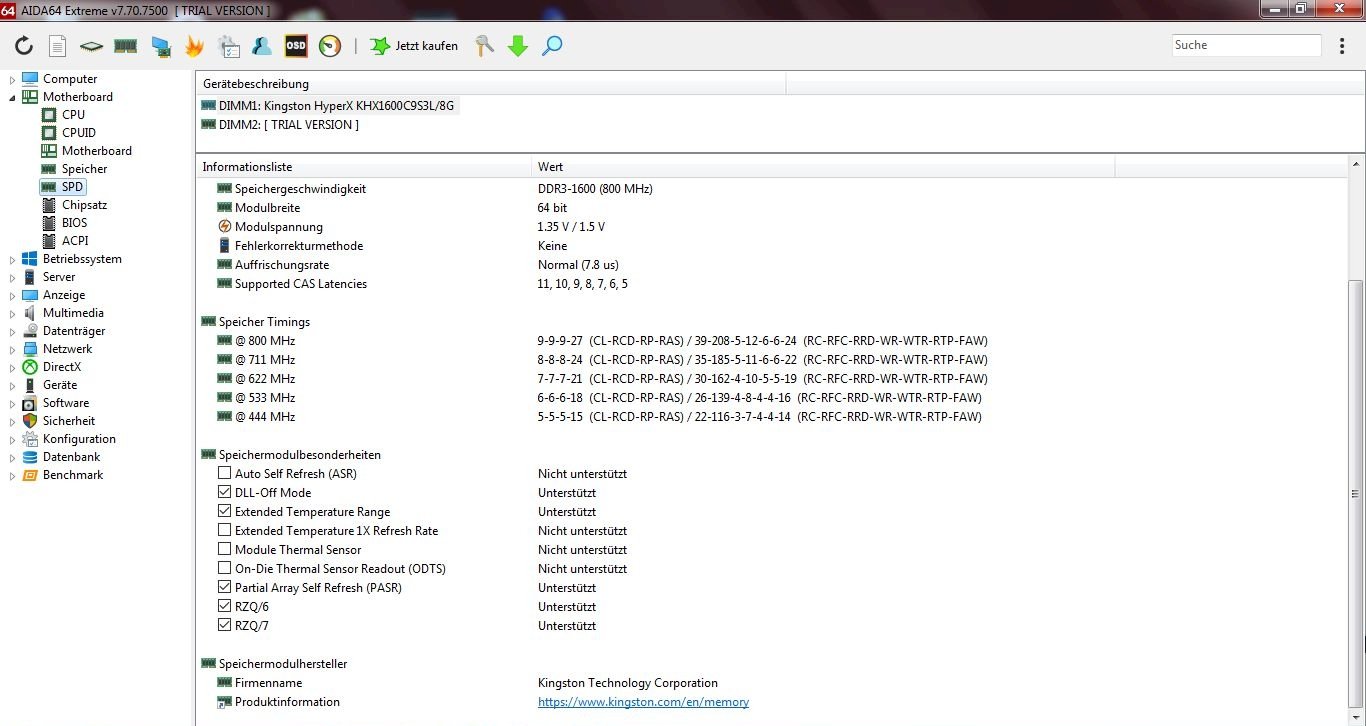The image size is (1366, 726).
Task: Click into the Suche search field
Action: pos(1246,45)
